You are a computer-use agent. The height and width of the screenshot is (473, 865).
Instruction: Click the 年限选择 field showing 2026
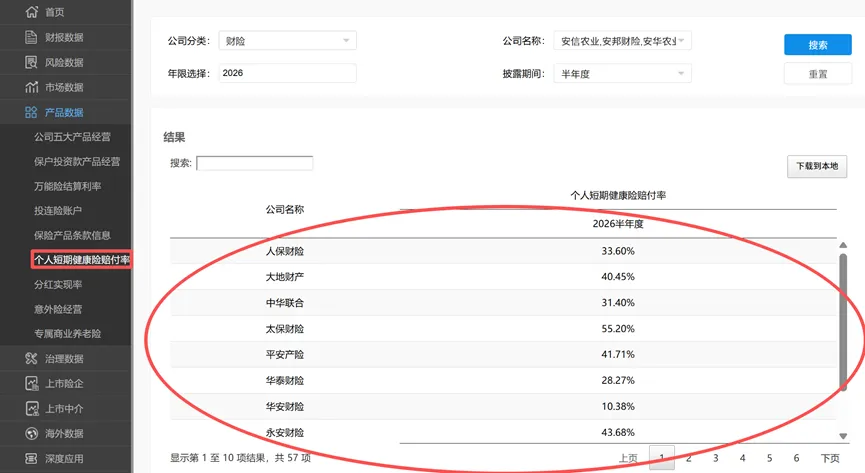[287, 73]
